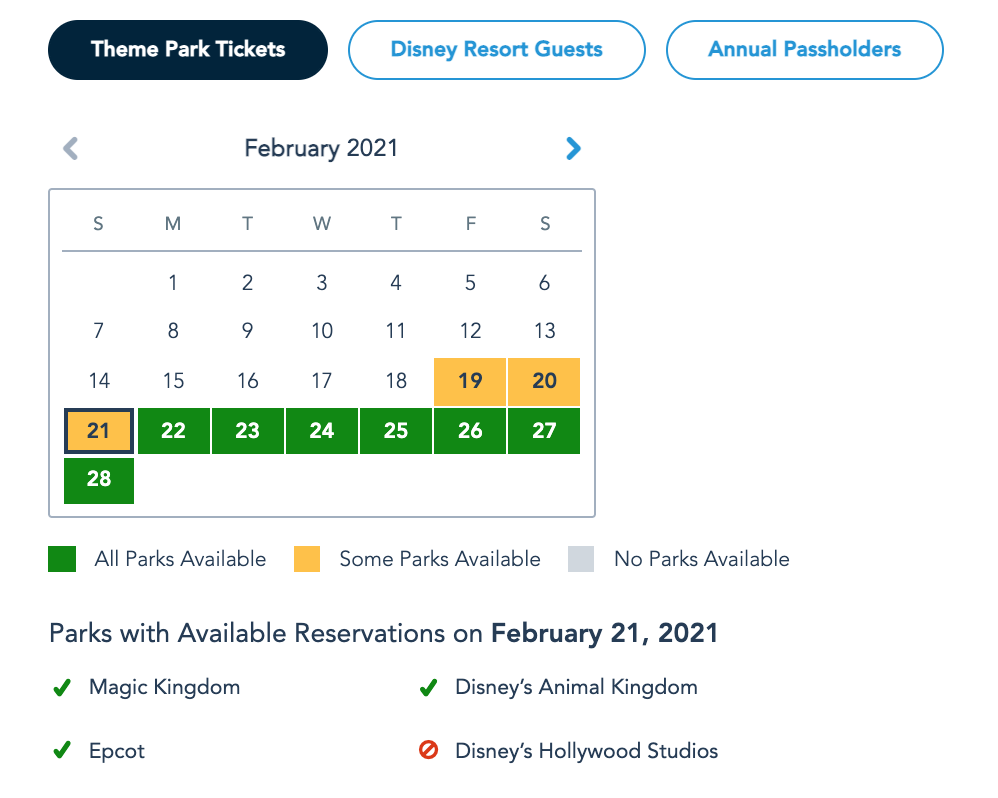Switch to Theme Park Tickets tab
This screenshot has height=798, width=998.
click(x=188, y=49)
